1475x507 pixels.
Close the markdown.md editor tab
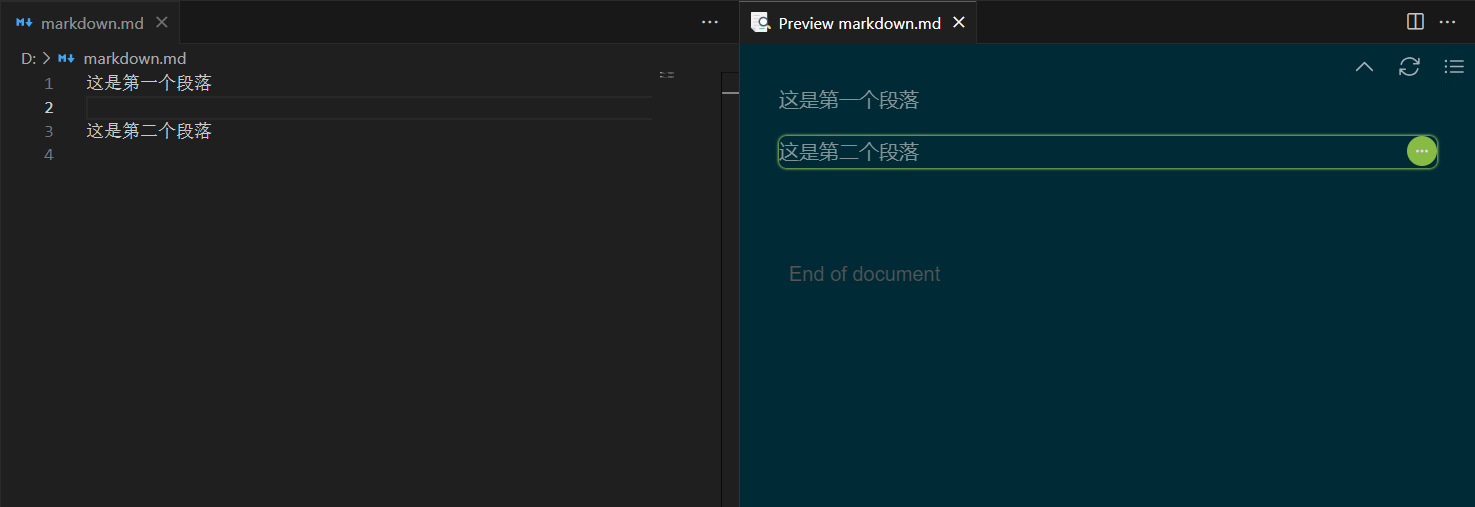(x=162, y=22)
